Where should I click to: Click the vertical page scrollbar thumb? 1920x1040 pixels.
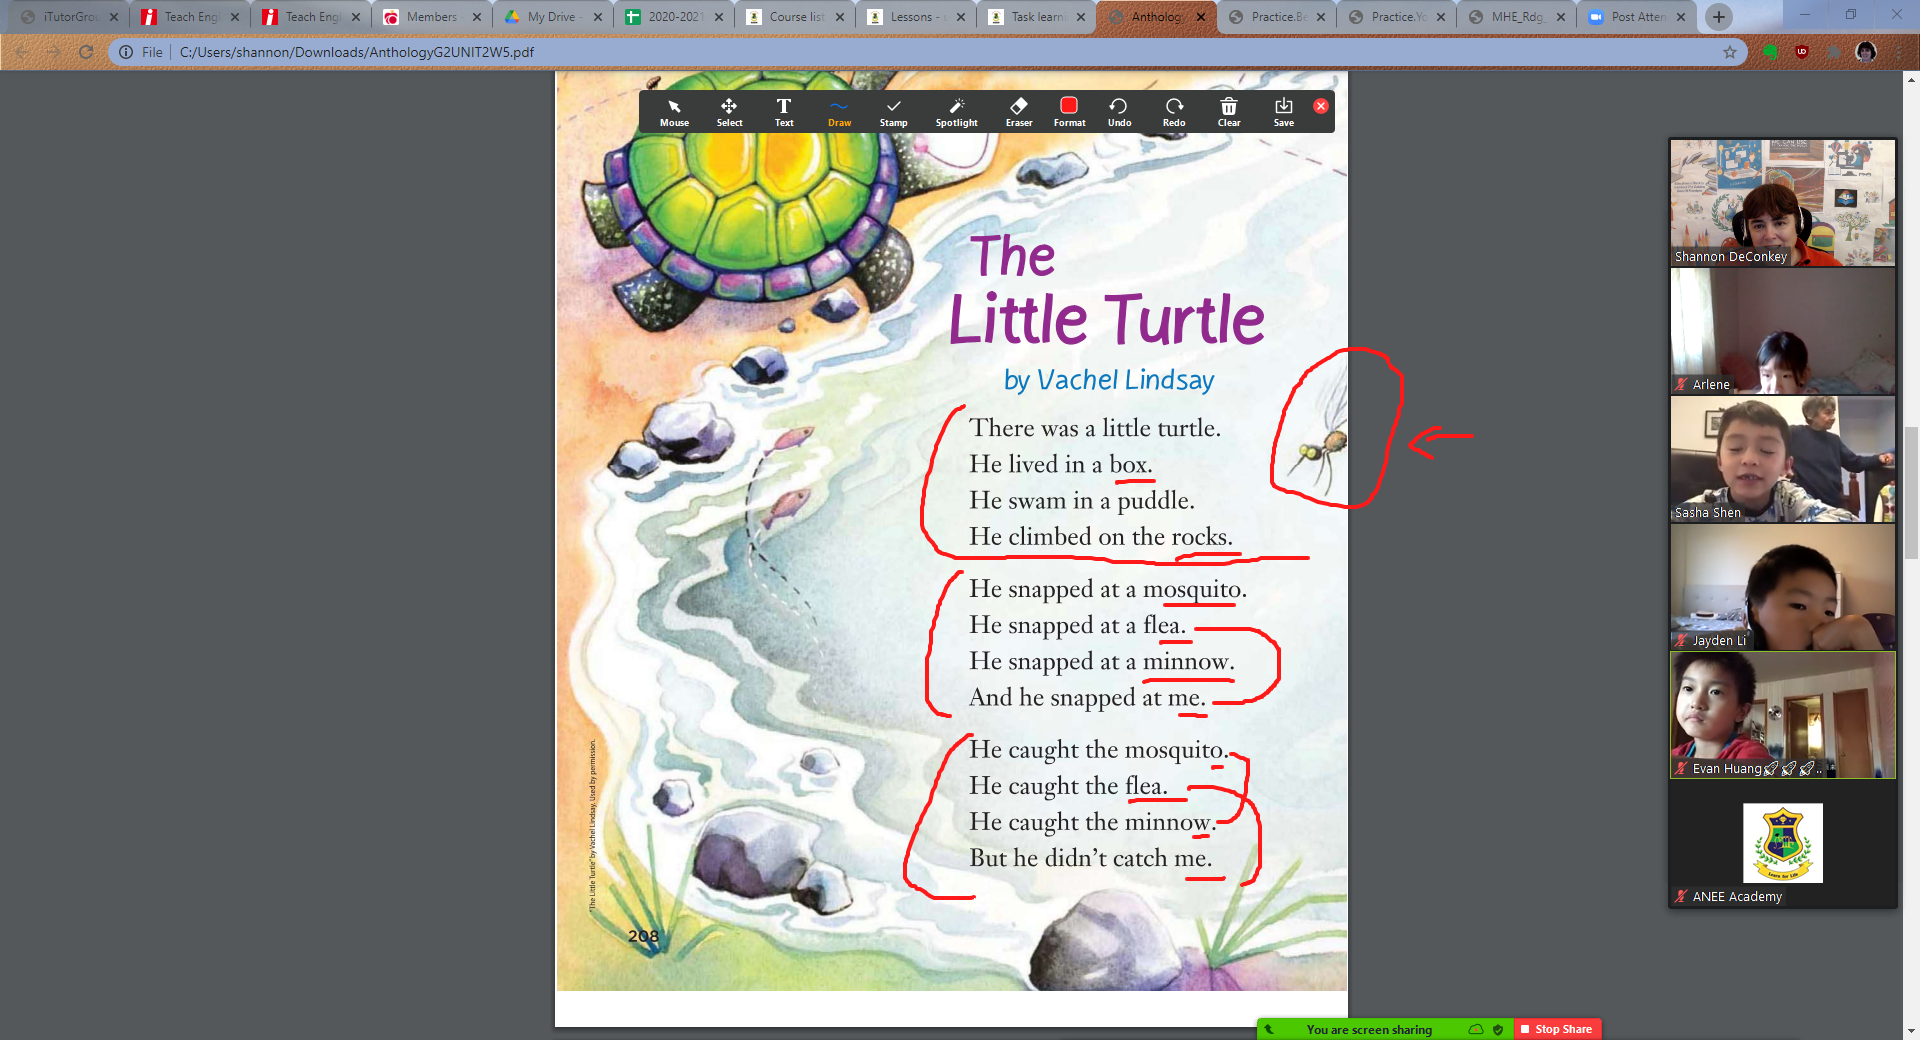(1911, 492)
